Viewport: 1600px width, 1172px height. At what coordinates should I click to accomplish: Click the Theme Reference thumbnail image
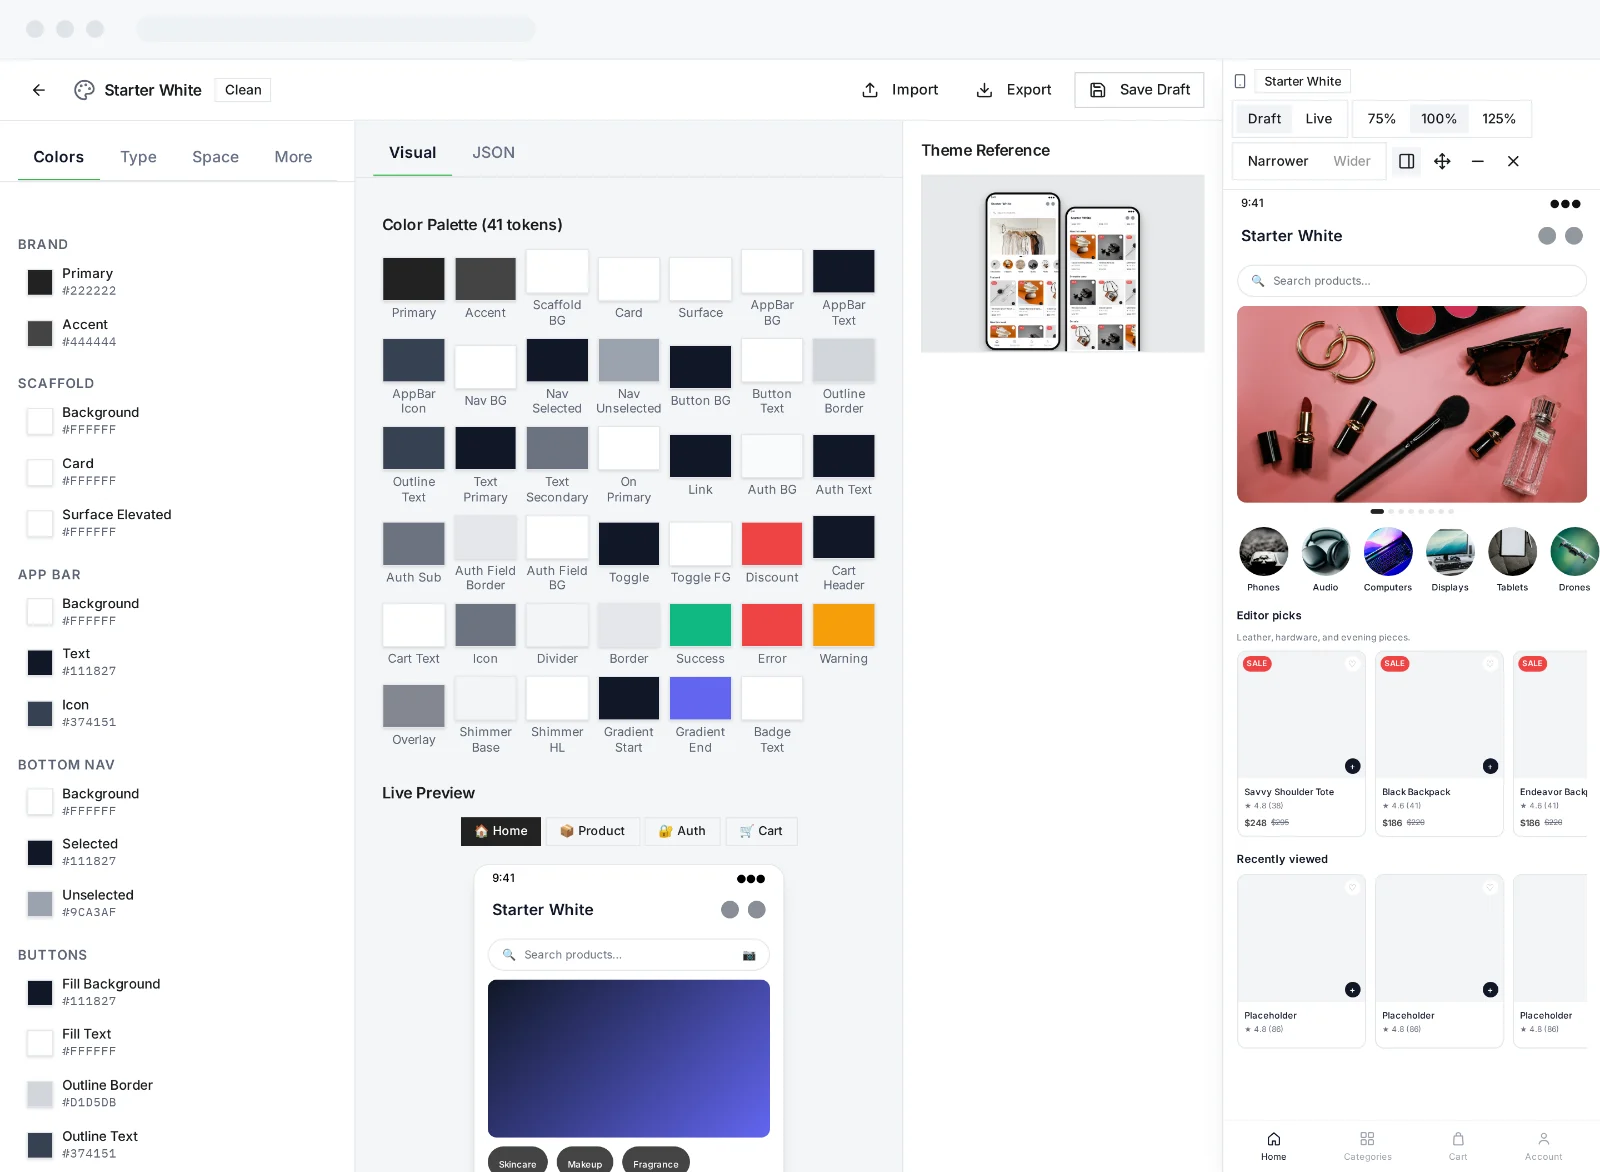[x=1063, y=264]
